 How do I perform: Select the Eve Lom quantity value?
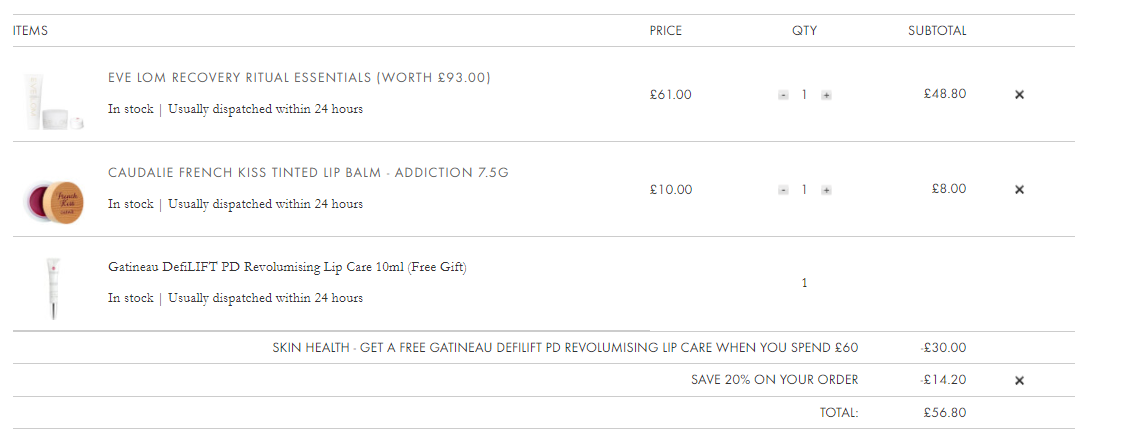point(804,95)
